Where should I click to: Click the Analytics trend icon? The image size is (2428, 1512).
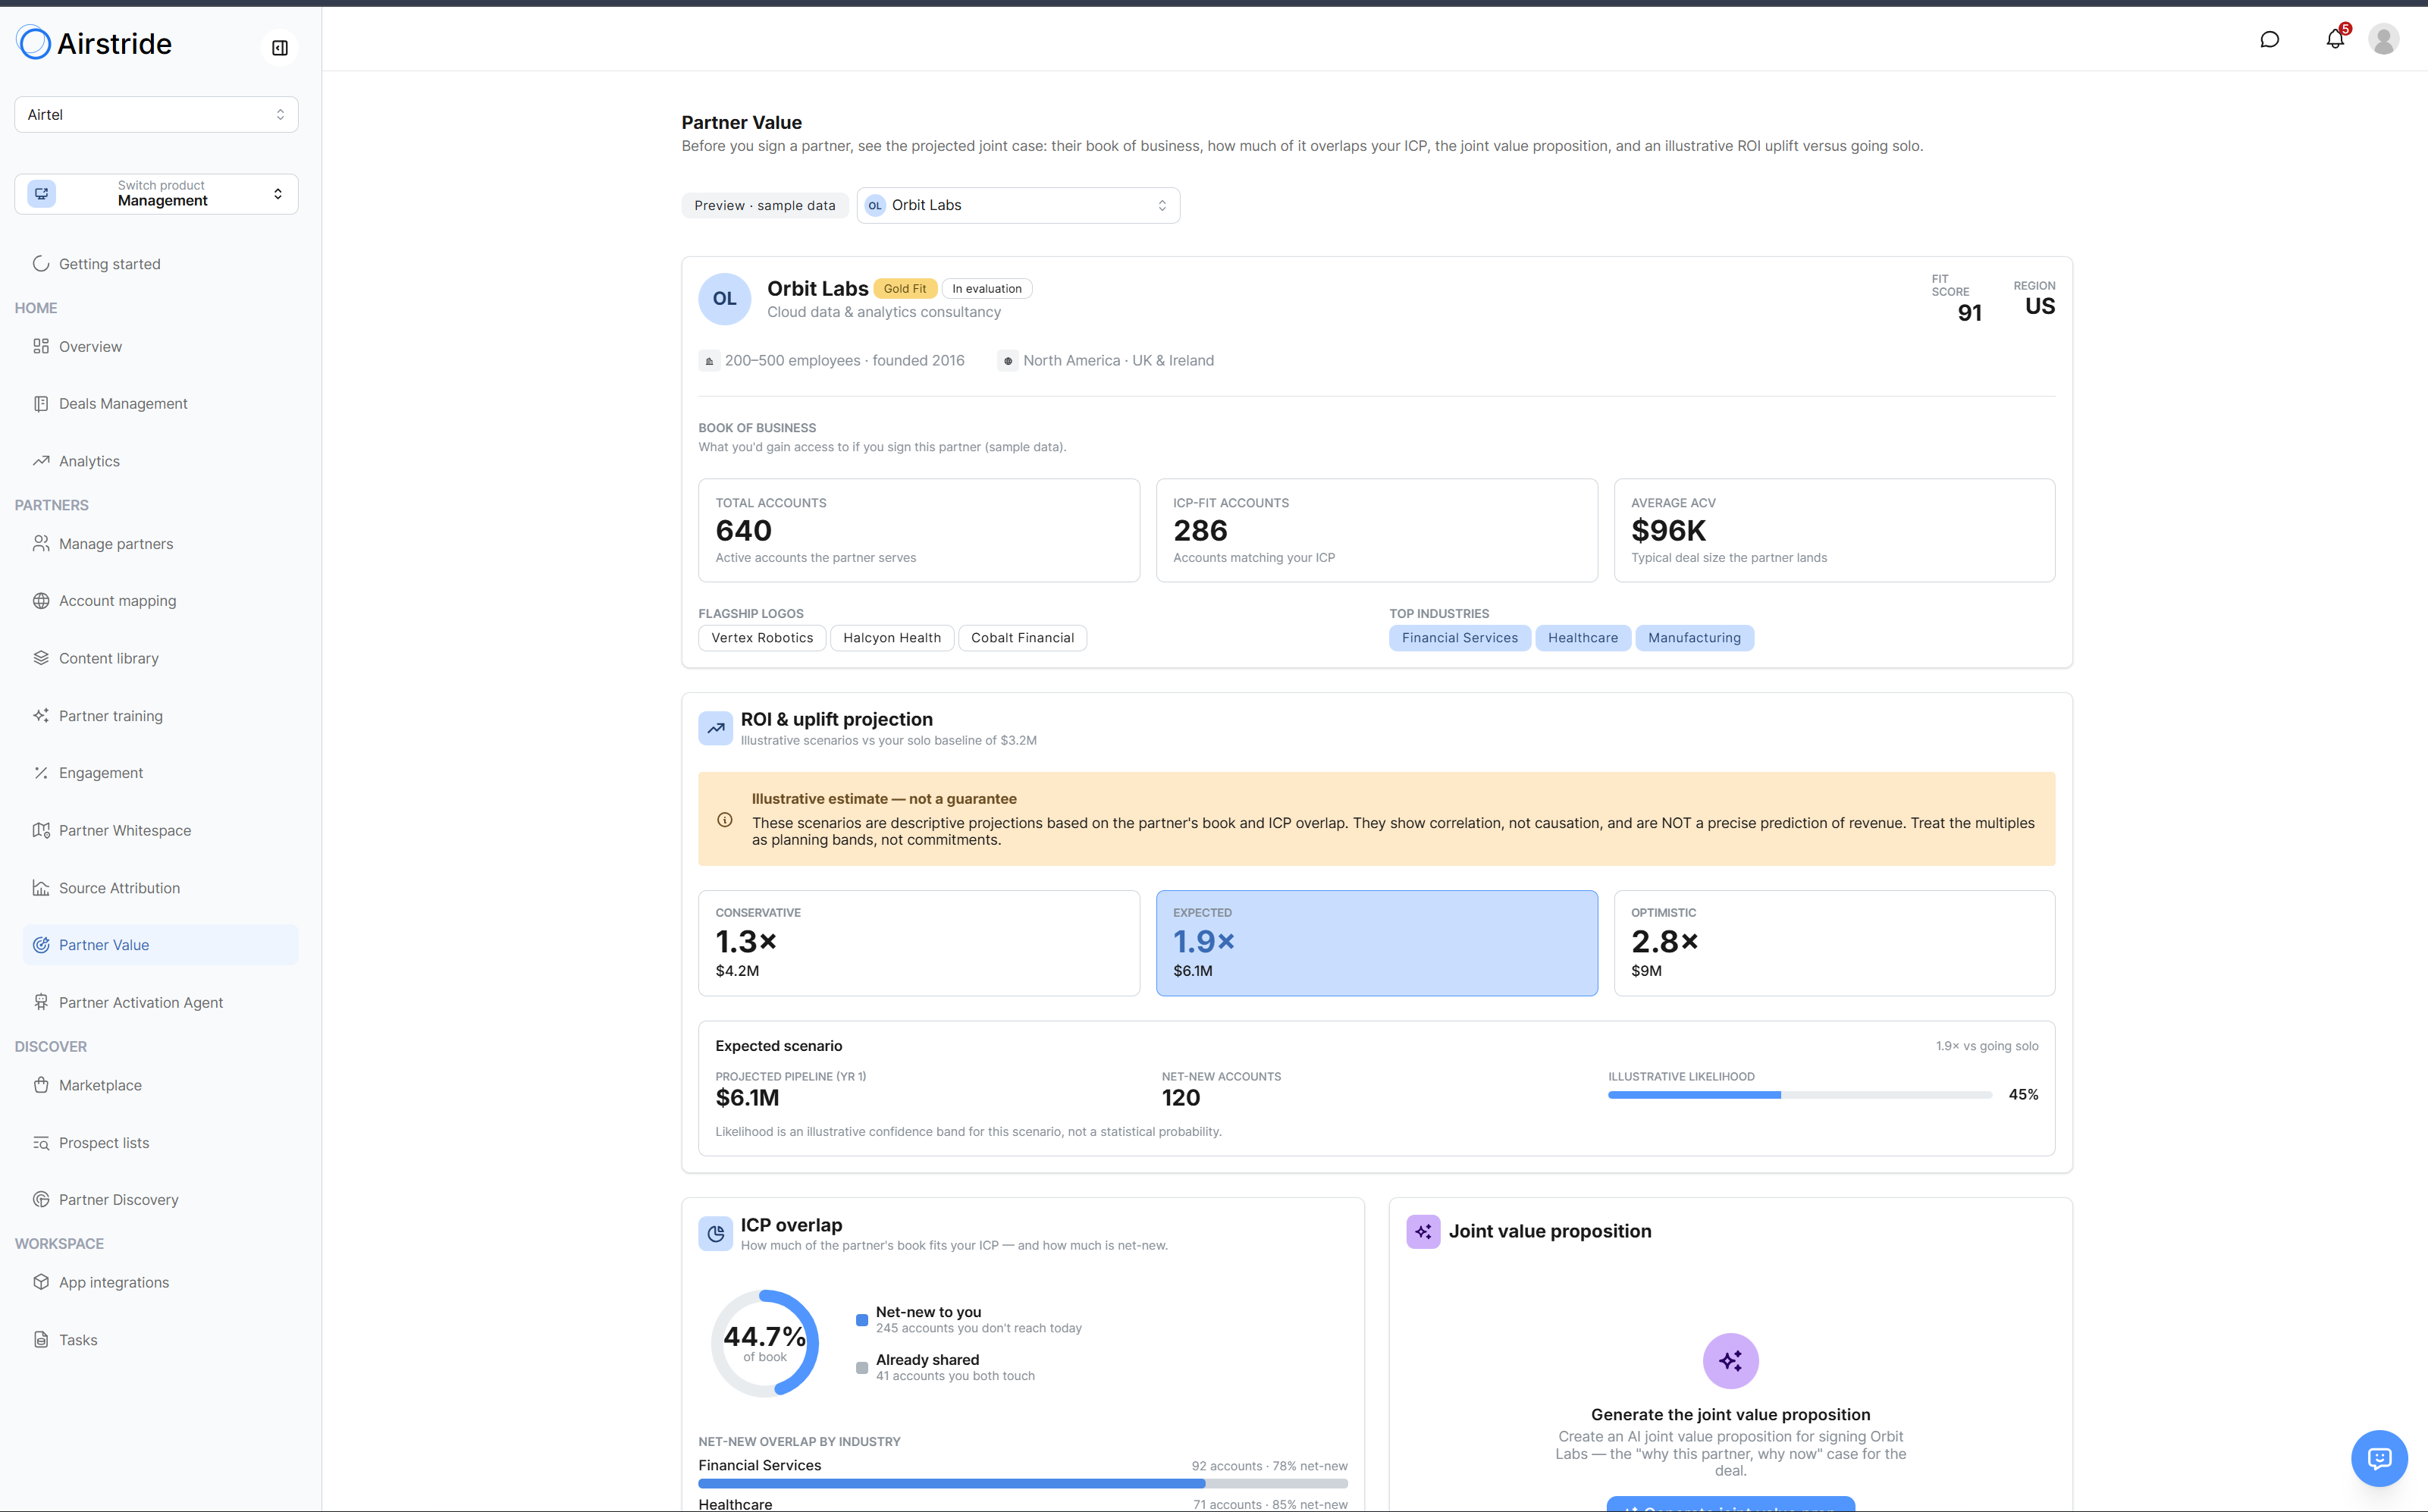(41, 461)
